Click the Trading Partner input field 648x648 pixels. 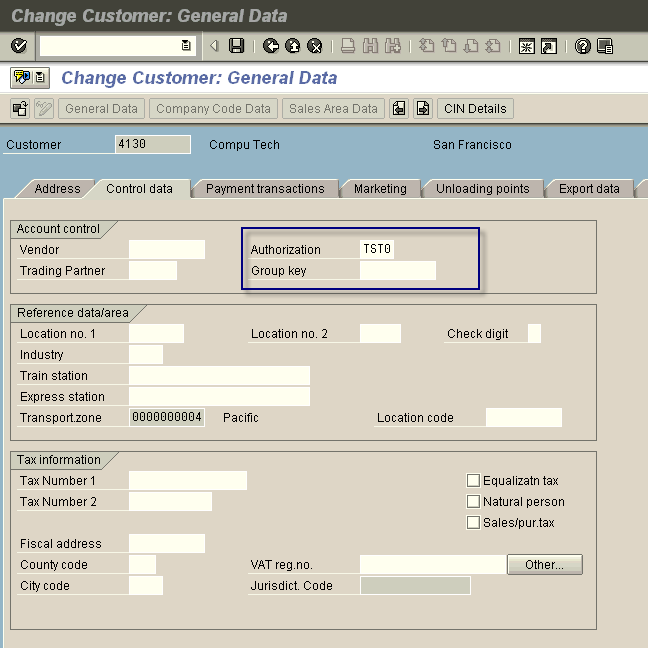(x=152, y=271)
